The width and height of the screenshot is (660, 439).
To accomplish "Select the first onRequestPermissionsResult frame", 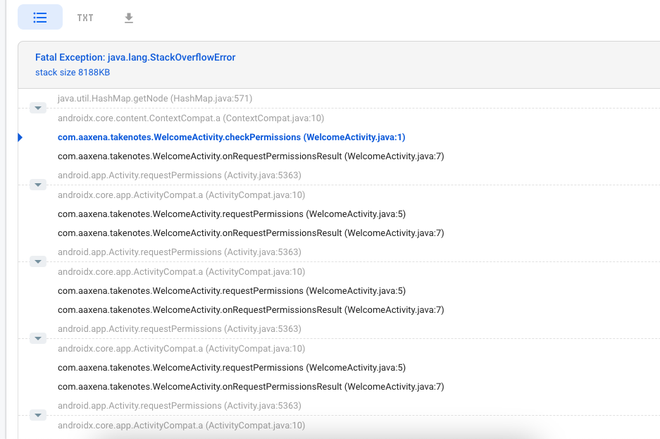I will [x=251, y=156].
